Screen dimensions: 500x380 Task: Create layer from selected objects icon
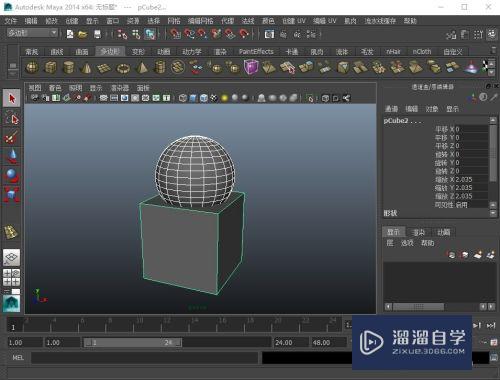[x=490, y=255]
